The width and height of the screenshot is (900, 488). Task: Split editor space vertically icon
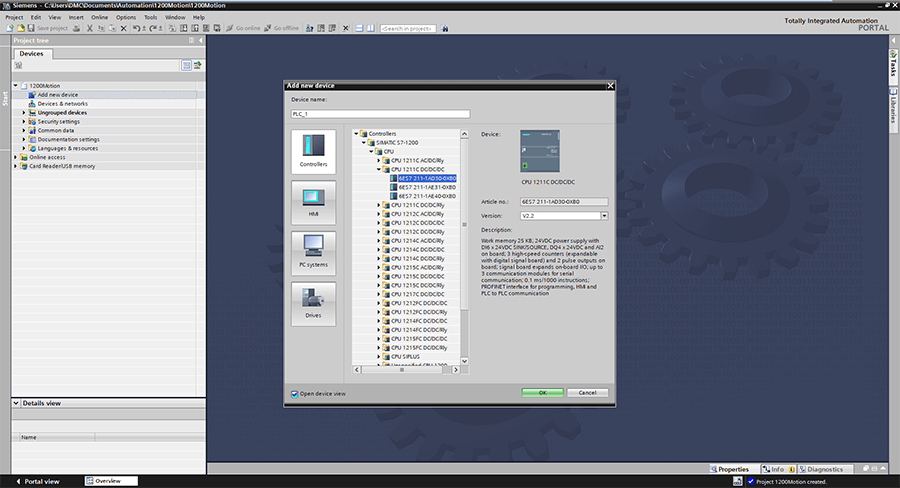370,28
